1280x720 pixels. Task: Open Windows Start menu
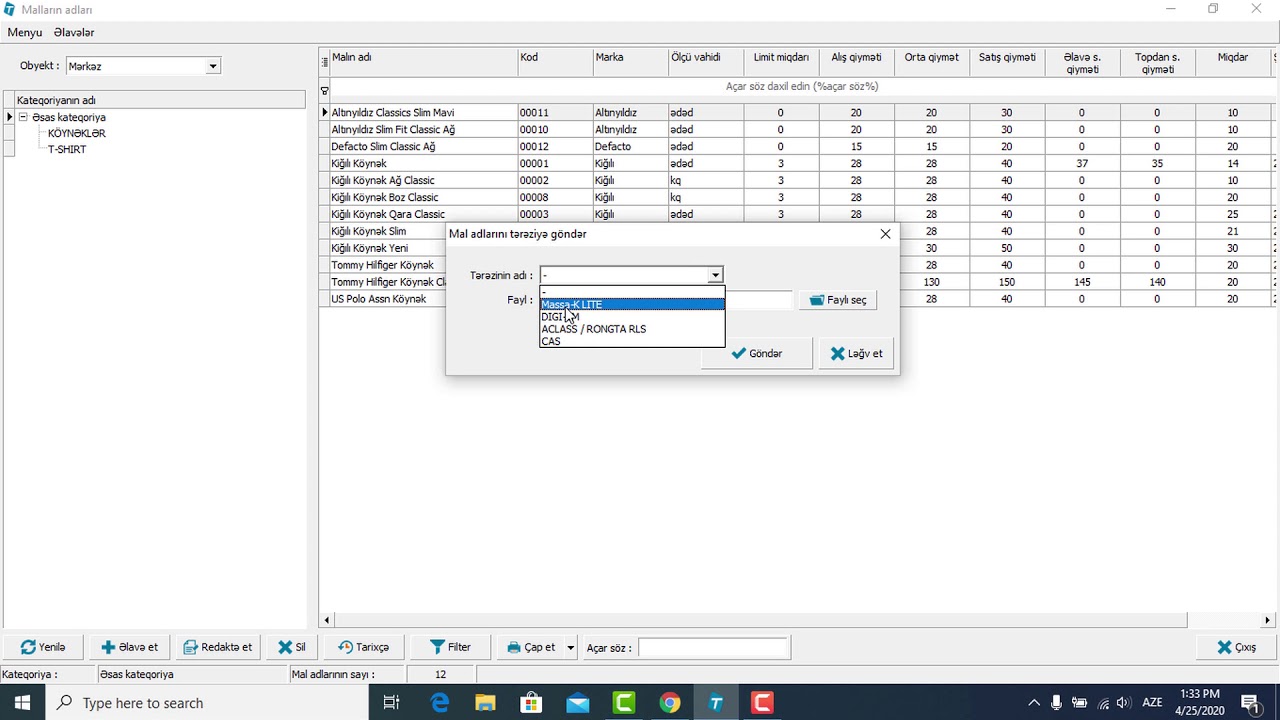(22, 703)
